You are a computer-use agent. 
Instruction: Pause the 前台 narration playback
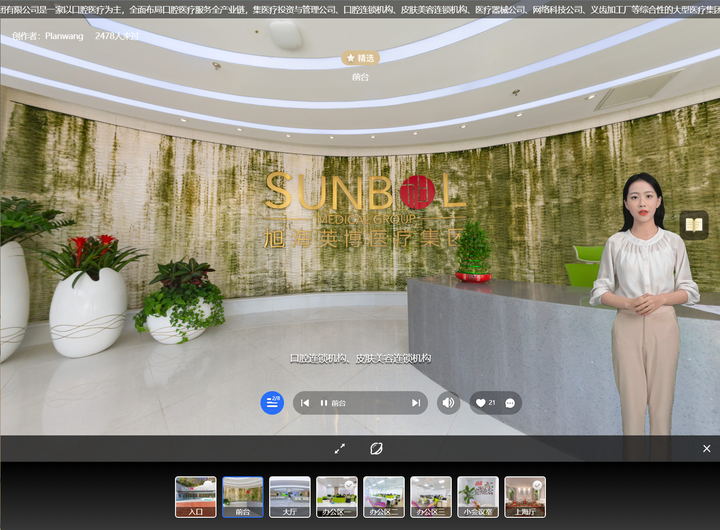point(324,403)
